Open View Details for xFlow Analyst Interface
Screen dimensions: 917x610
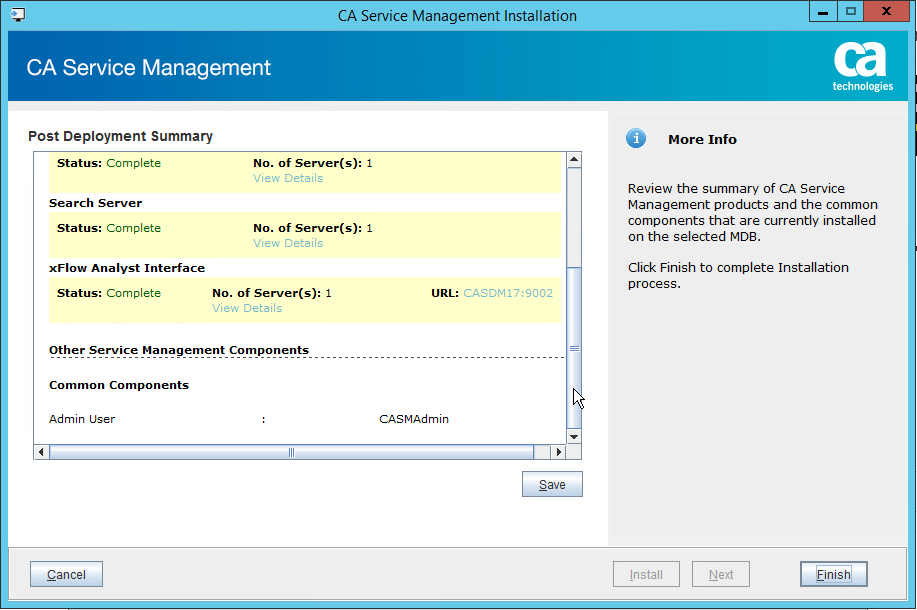(246, 308)
